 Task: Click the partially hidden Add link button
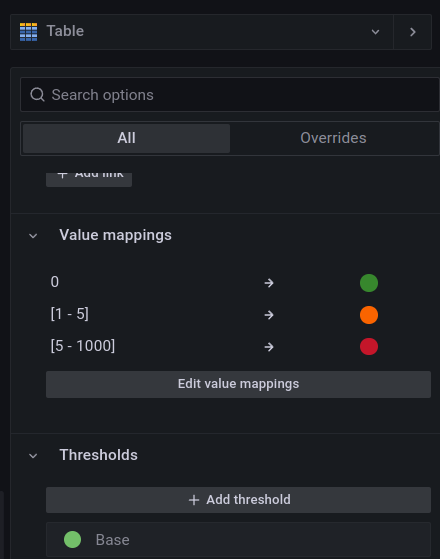click(89, 179)
